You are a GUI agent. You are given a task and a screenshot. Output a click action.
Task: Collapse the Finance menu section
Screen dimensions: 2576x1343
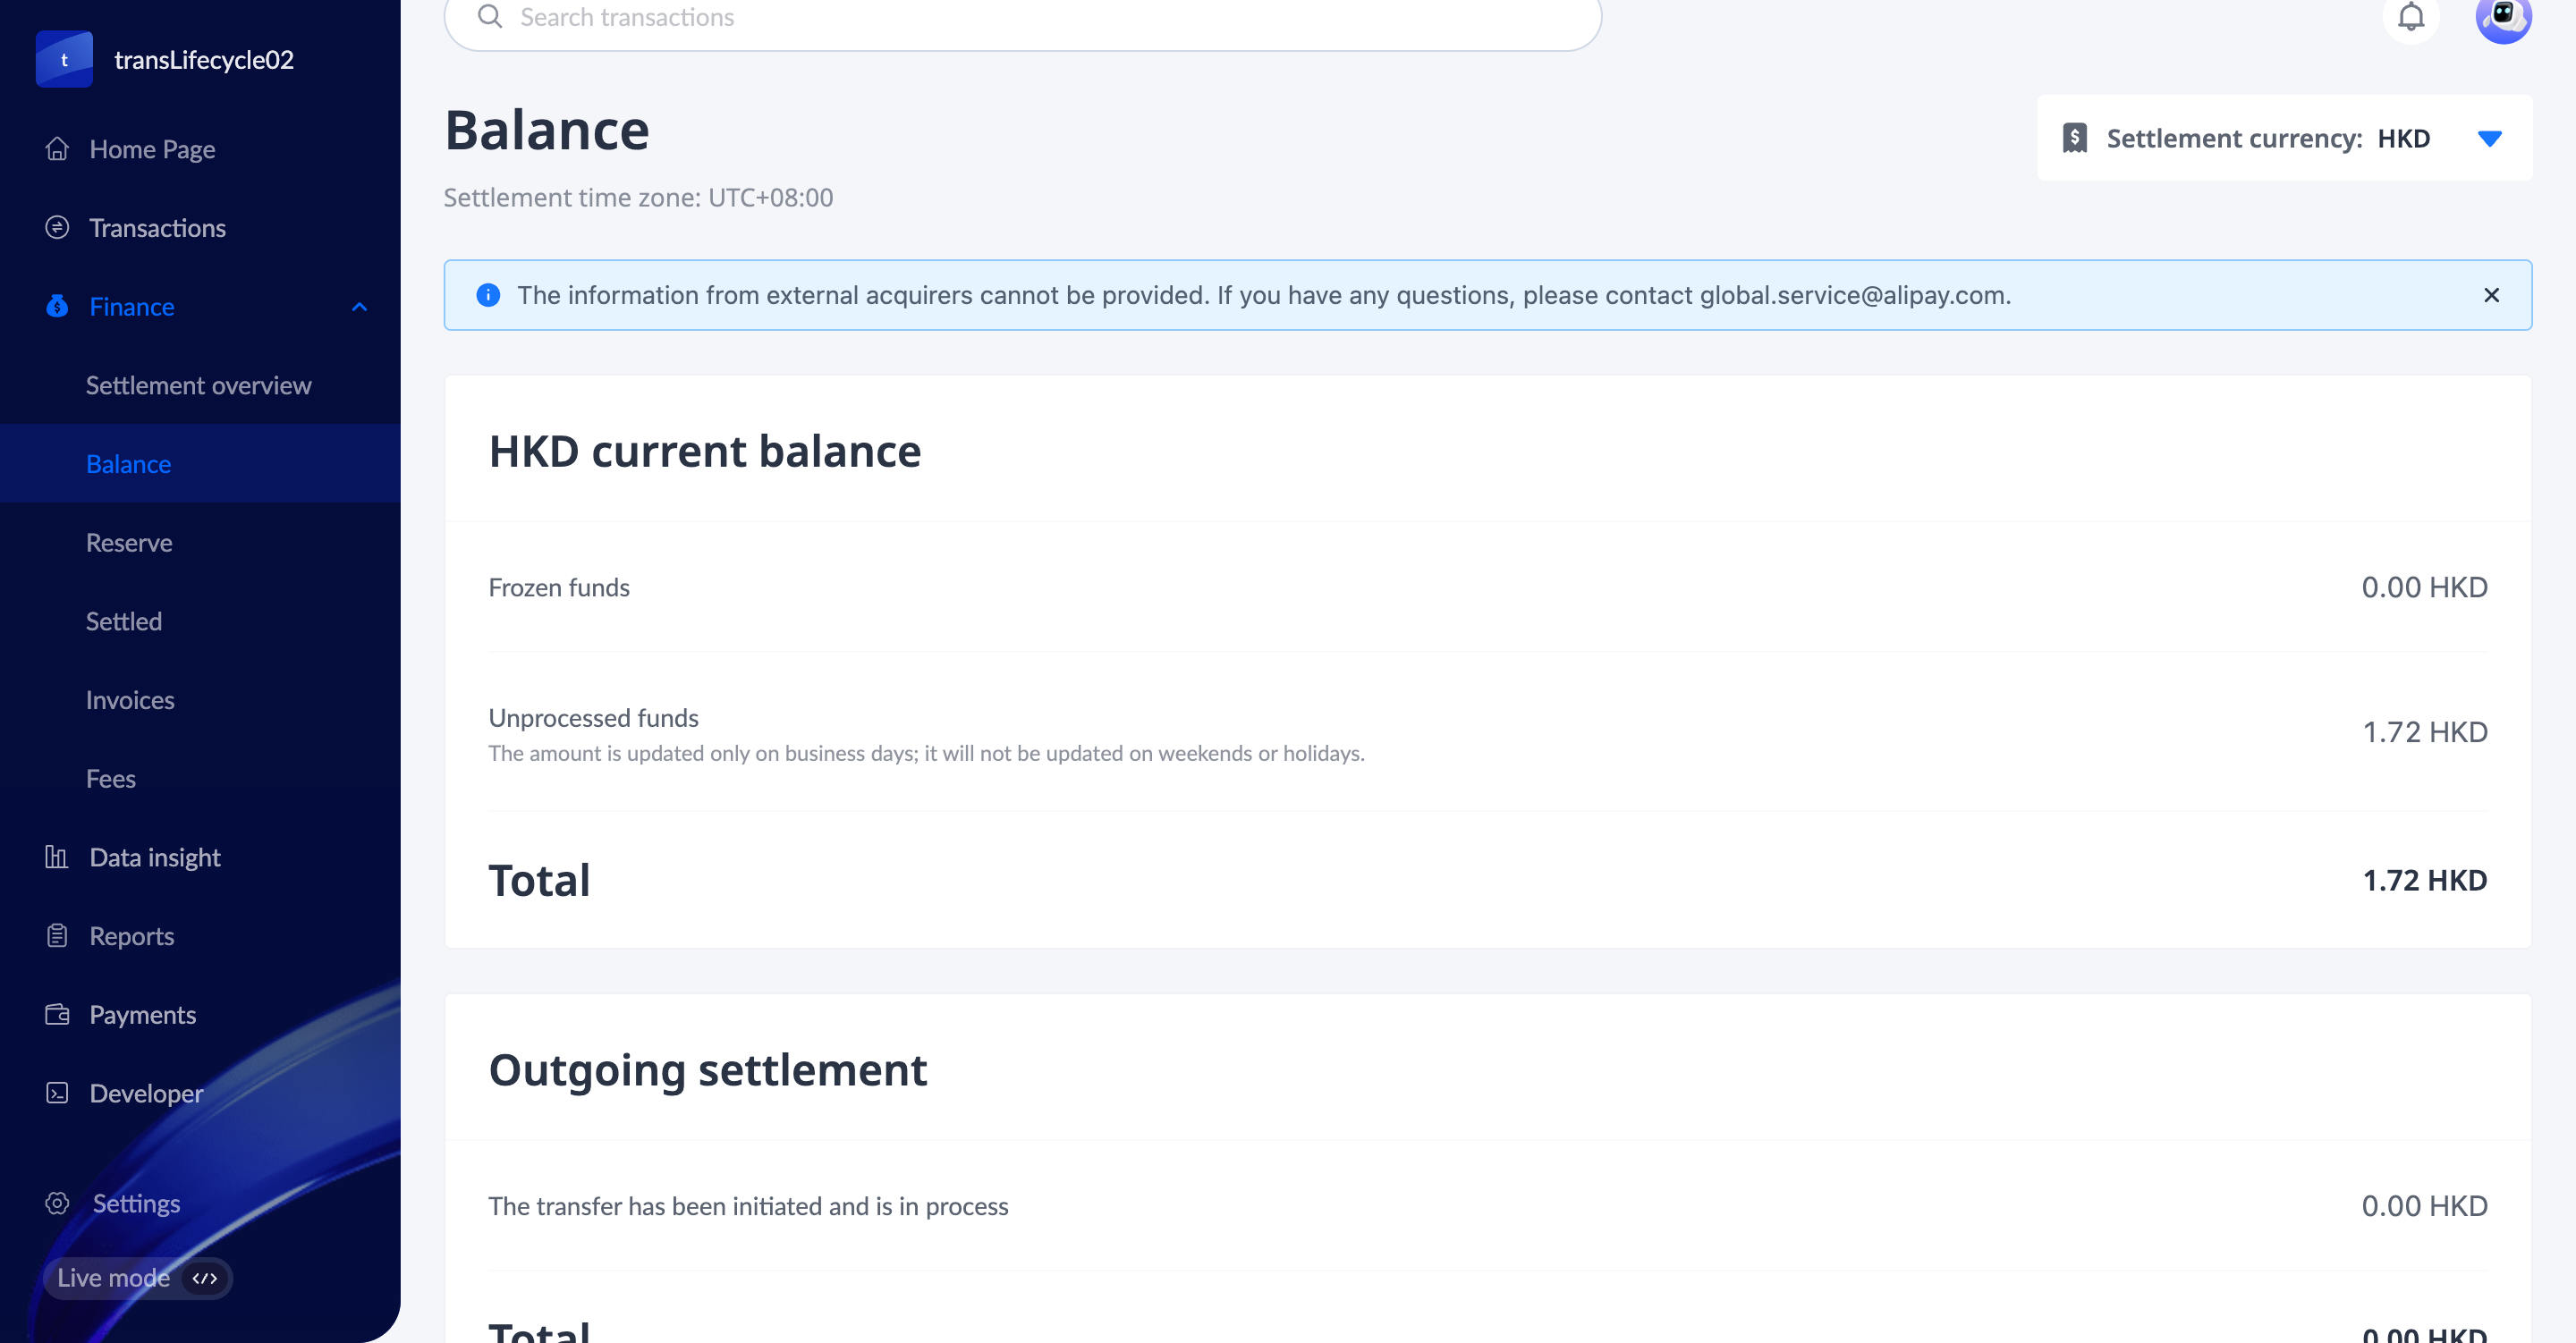click(x=359, y=307)
